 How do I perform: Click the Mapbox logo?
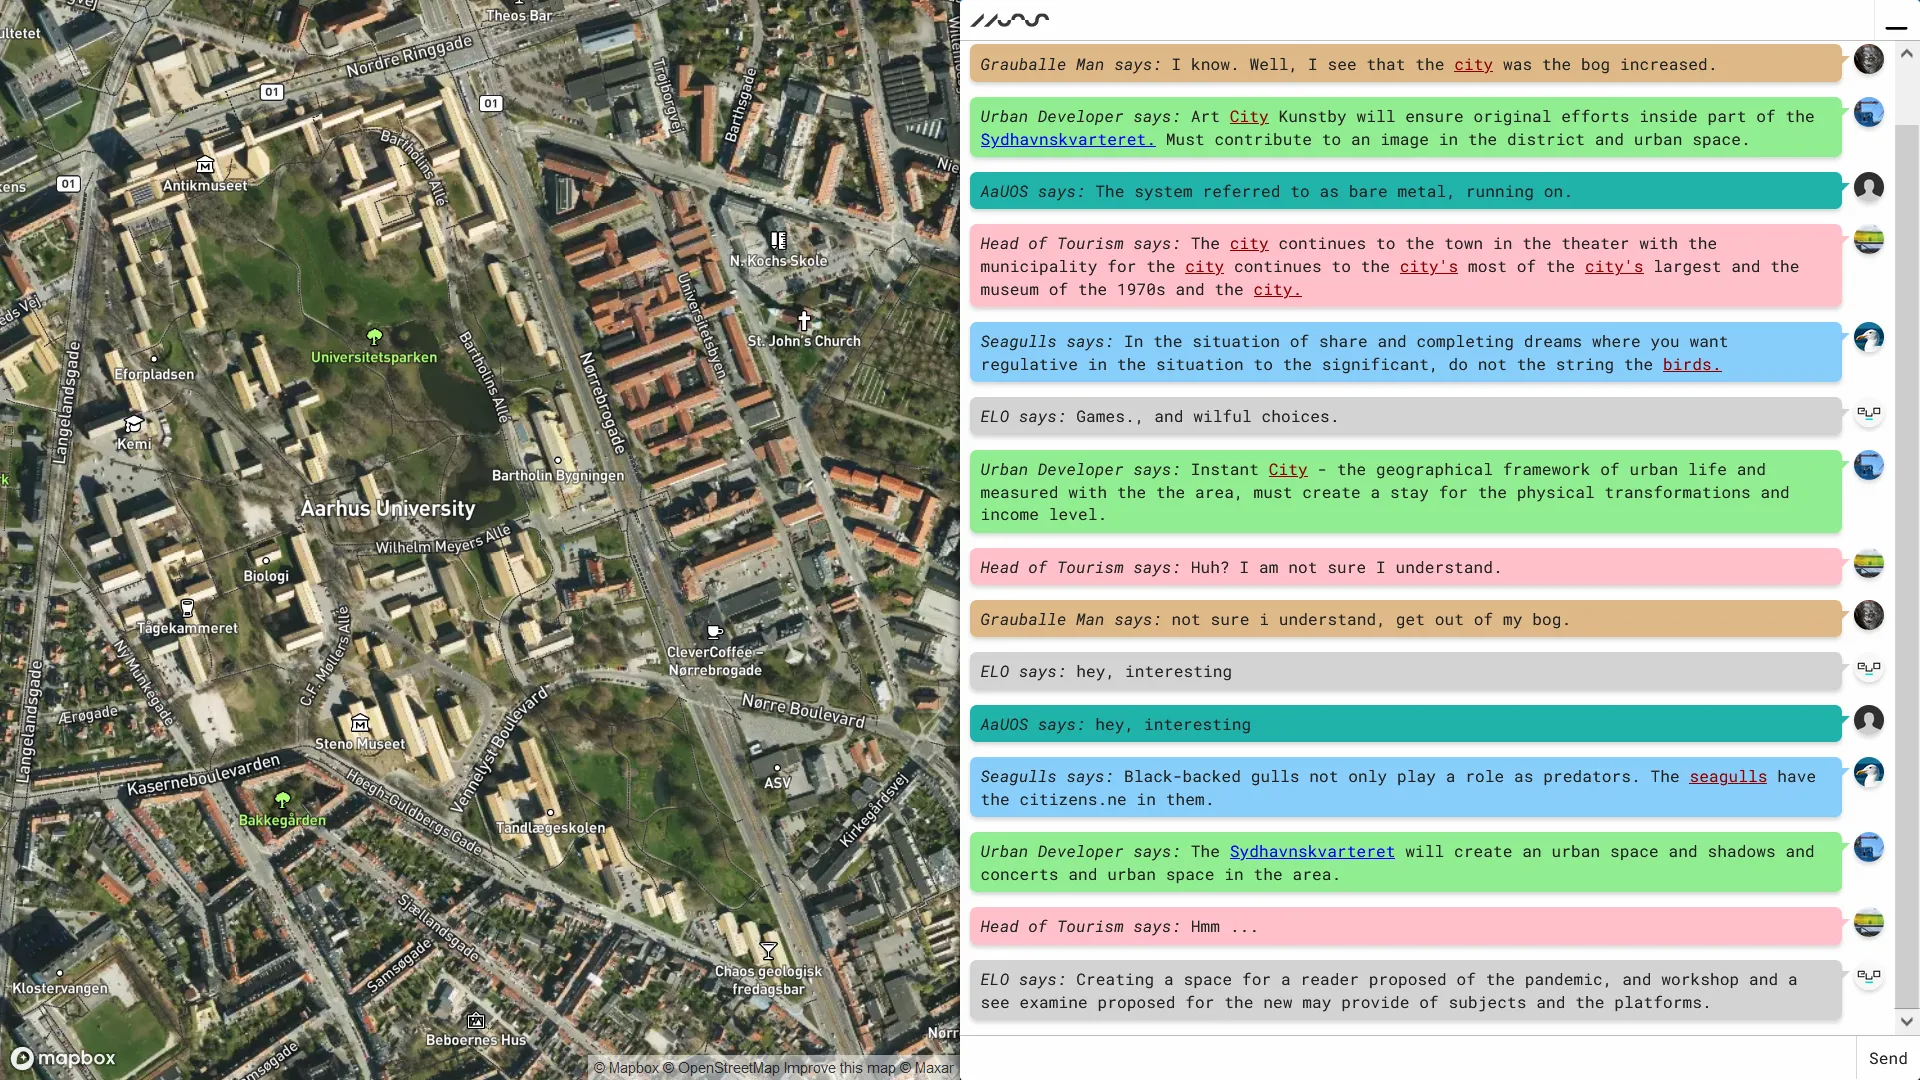(64, 1058)
